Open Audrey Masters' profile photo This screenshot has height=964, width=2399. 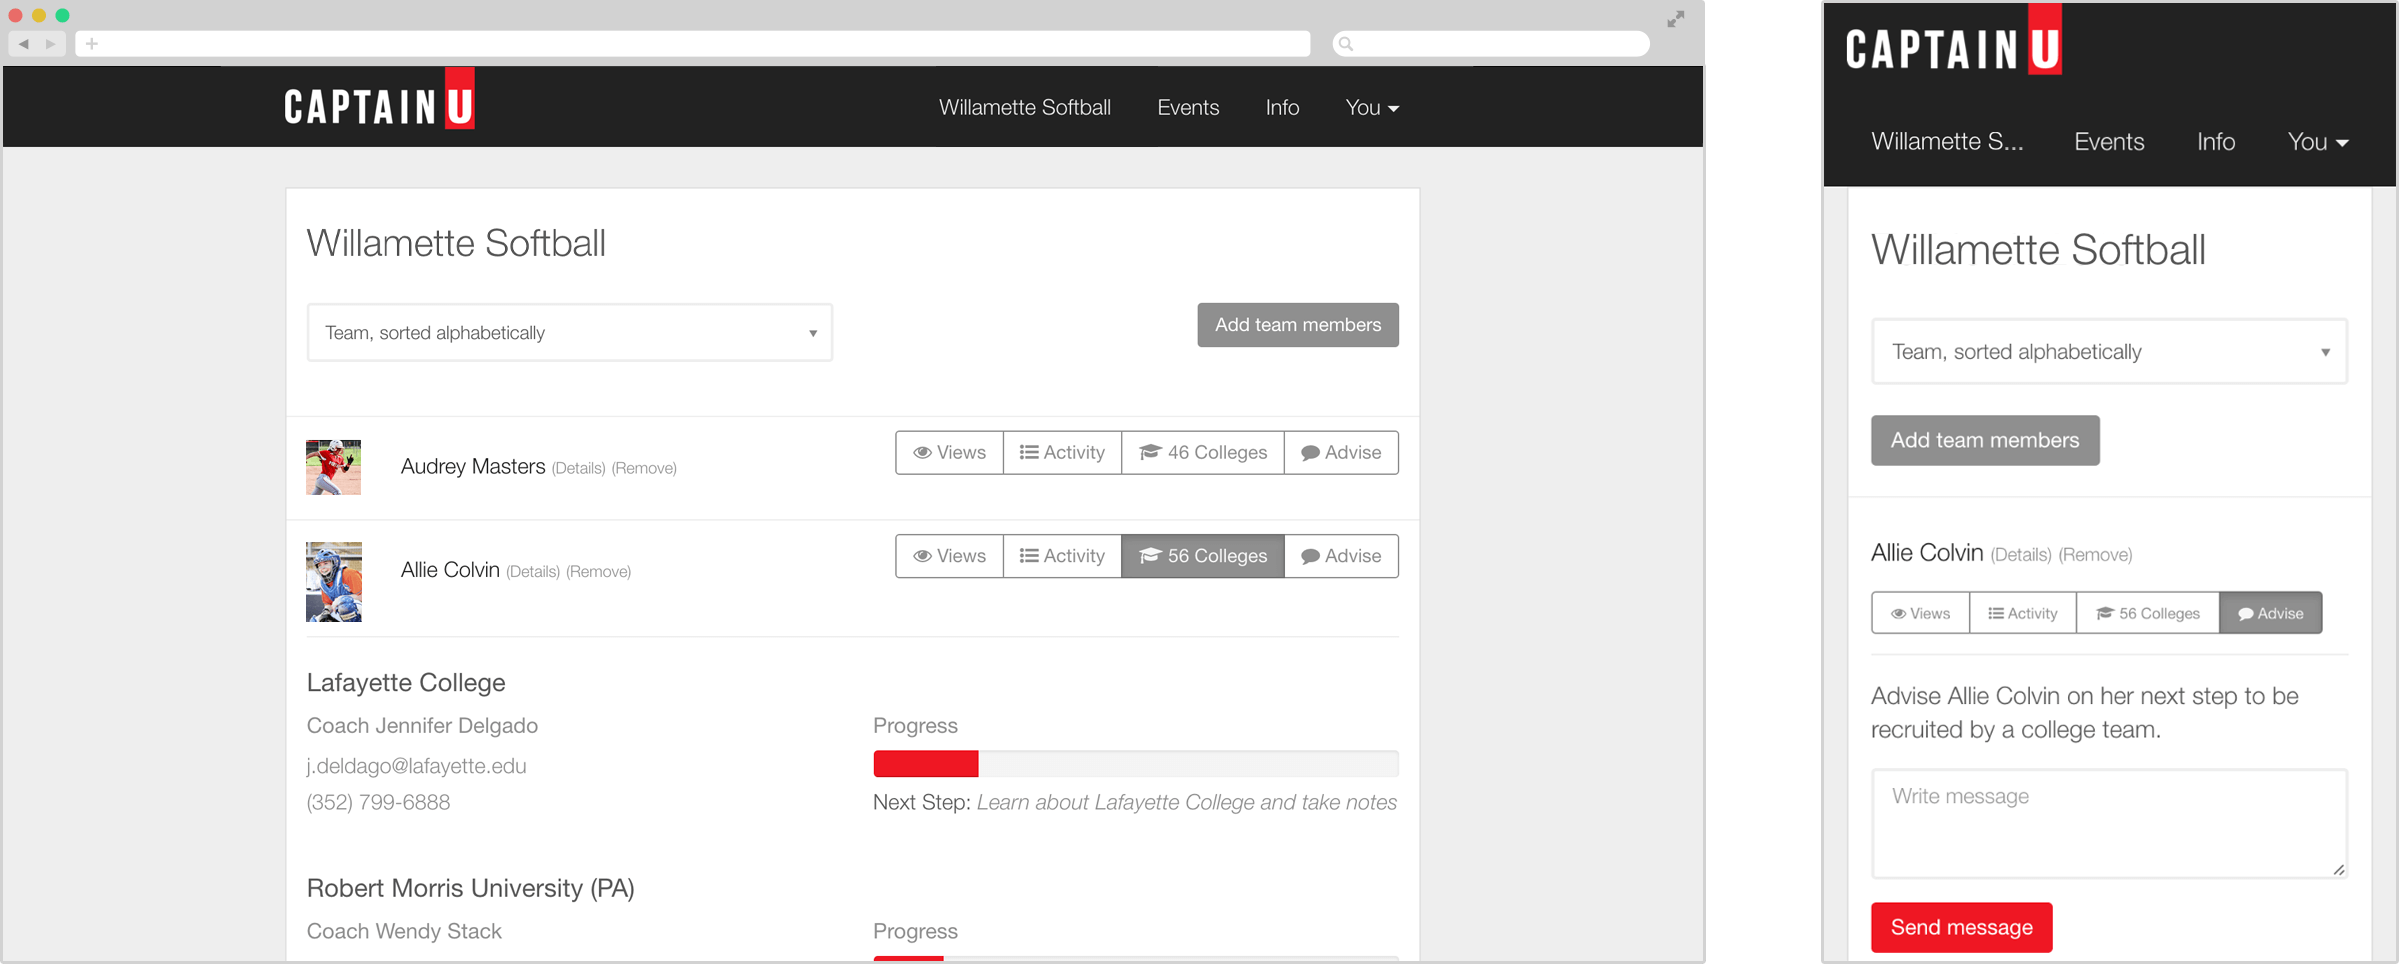click(x=333, y=467)
